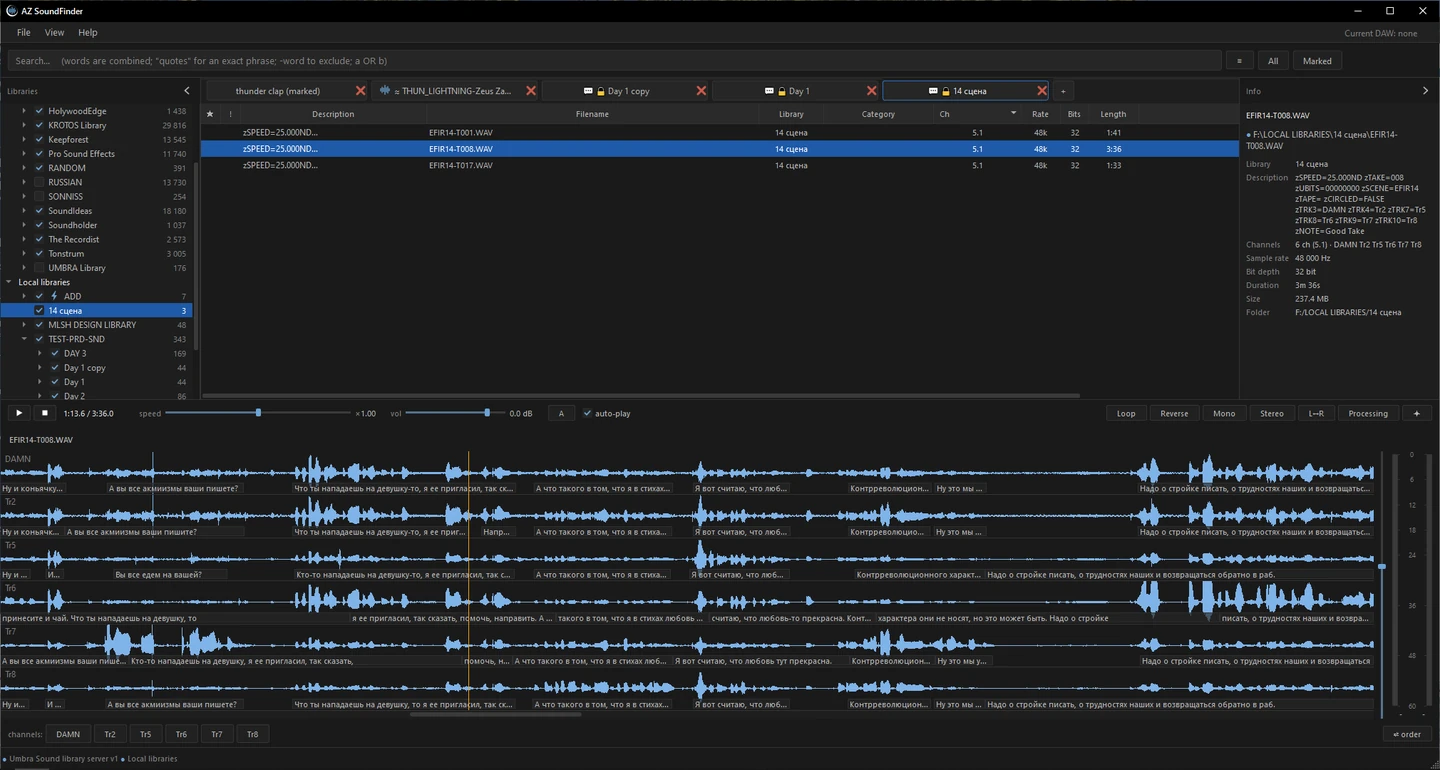This screenshot has height=770, width=1440.
Task: Enable Loop playback button
Action: [x=1126, y=413]
